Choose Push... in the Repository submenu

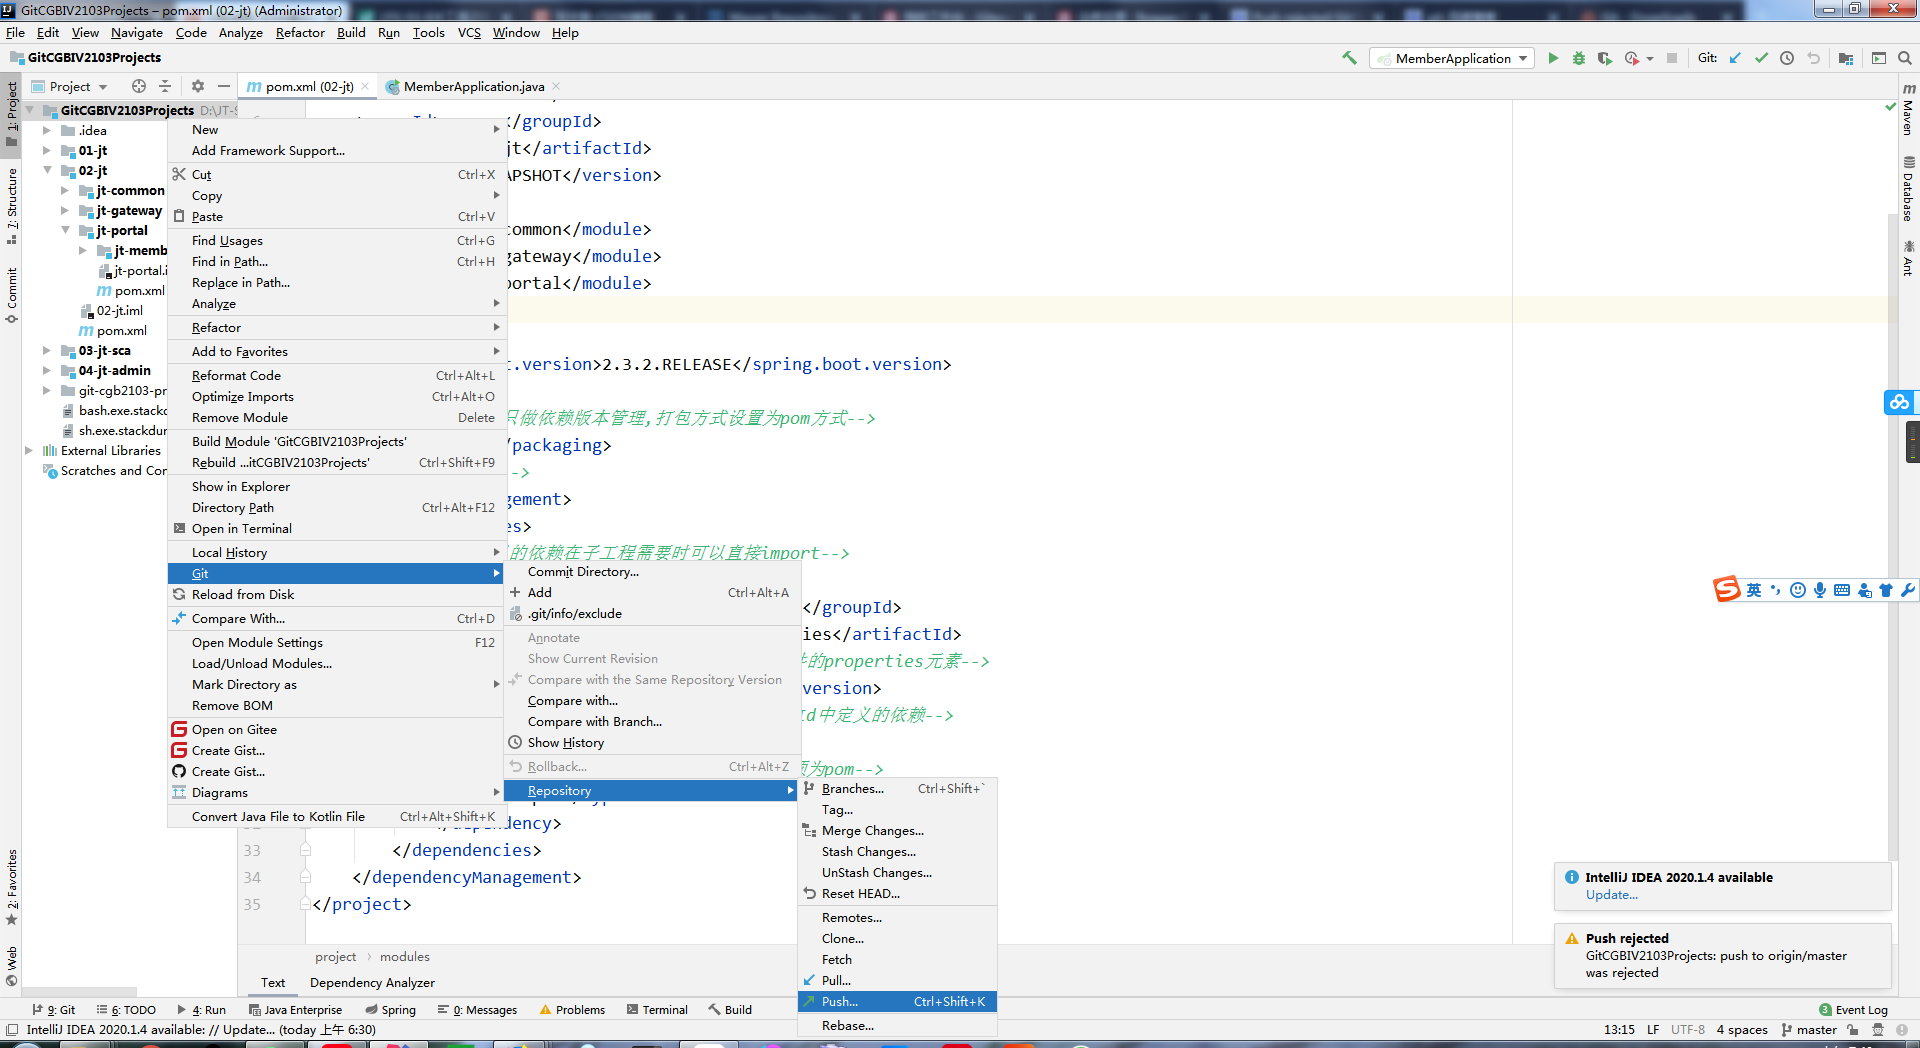pos(897,1001)
